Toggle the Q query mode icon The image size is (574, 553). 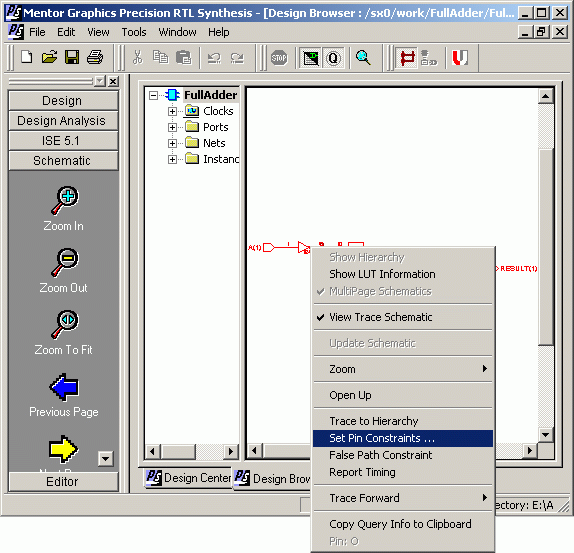pyautogui.click(x=333, y=58)
